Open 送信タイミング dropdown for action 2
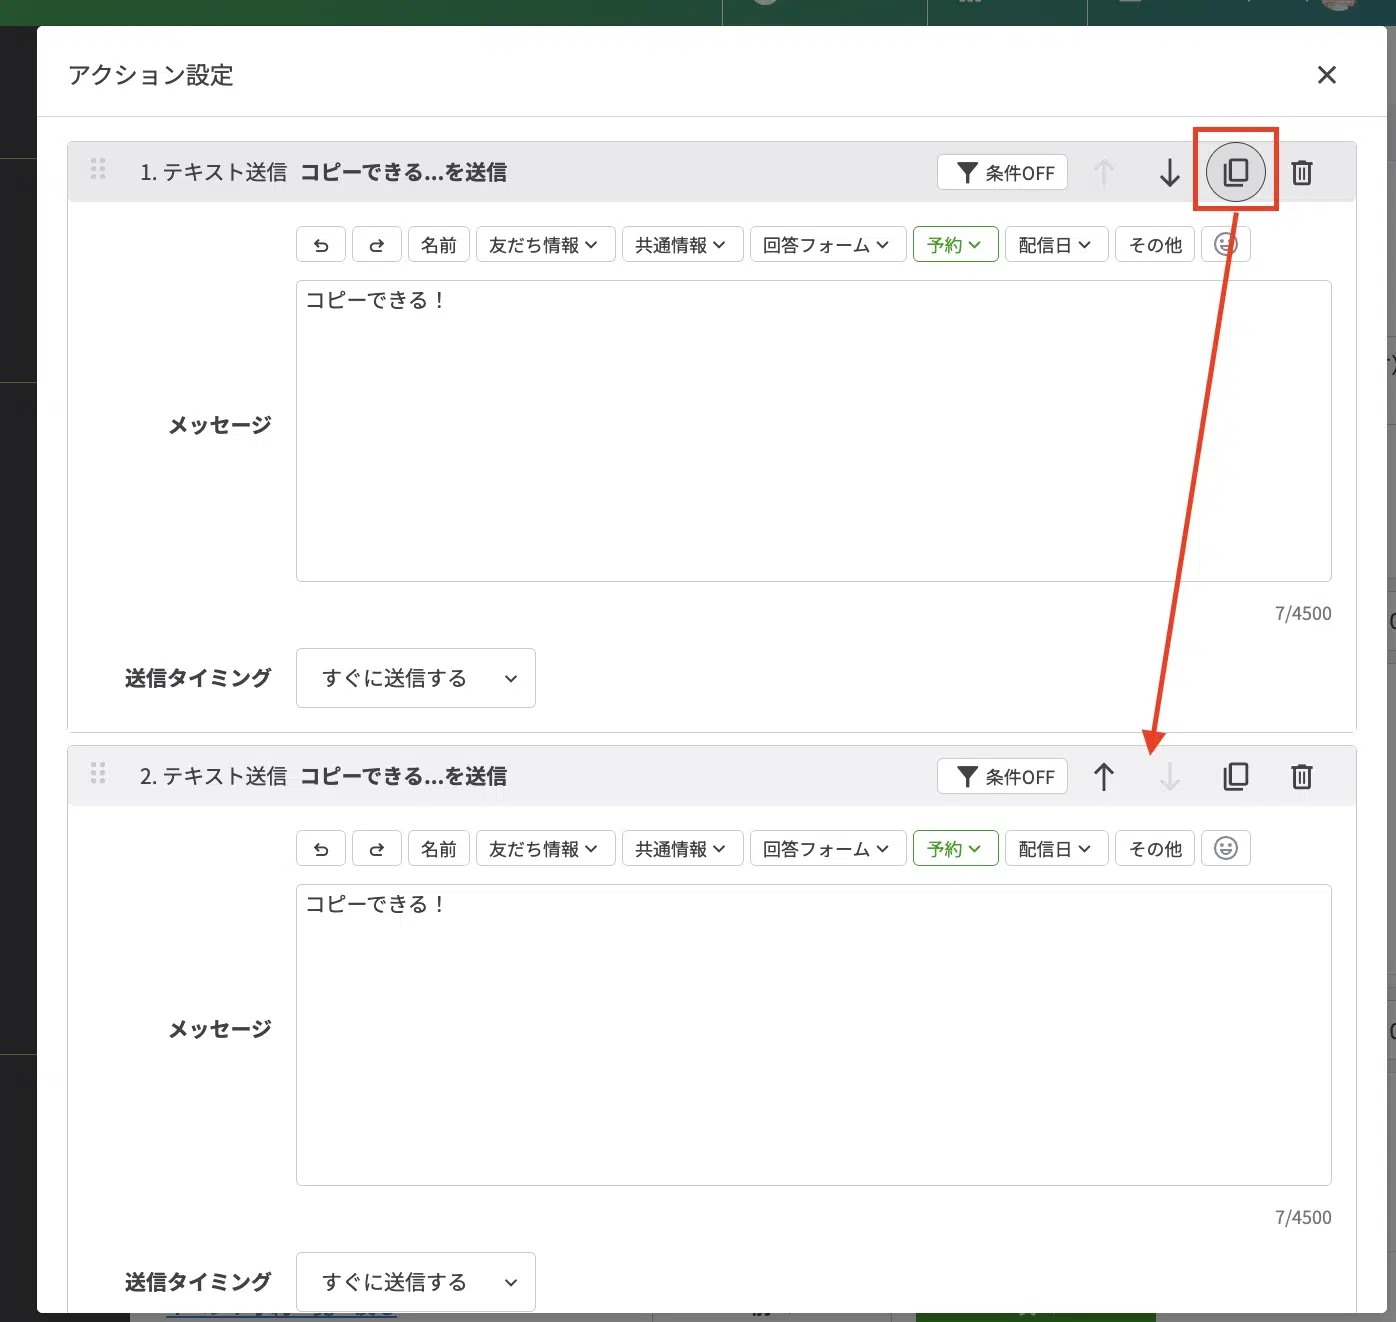Screen dimensions: 1396x1322 click(416, 1282)
